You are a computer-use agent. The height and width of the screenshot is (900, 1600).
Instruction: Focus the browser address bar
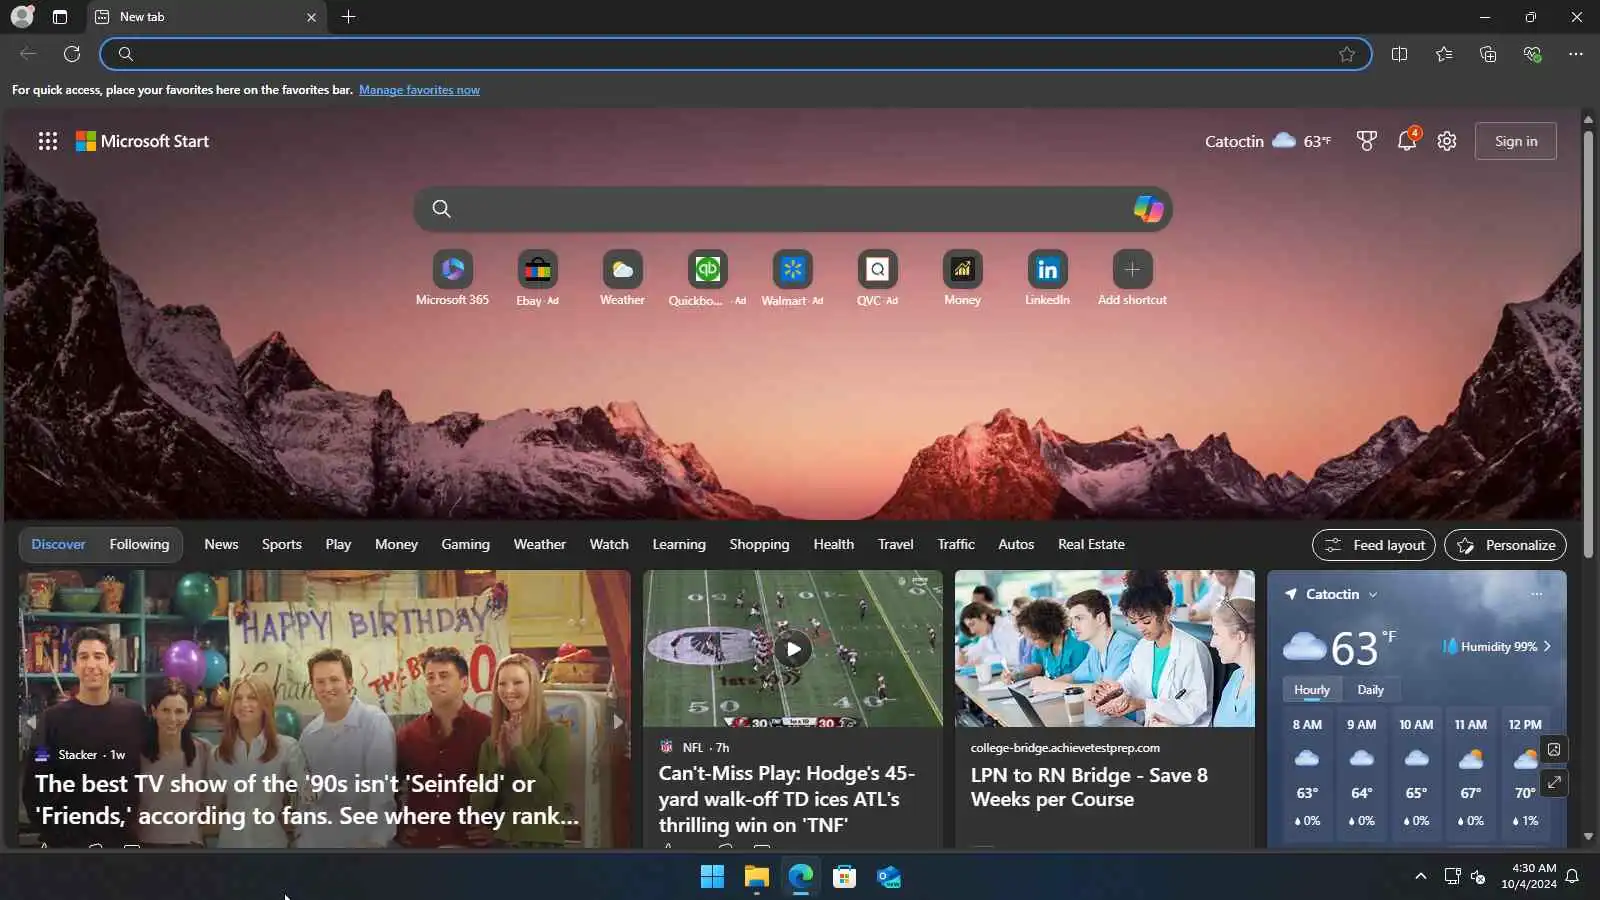pyautogui.click(x=735, y=54)
